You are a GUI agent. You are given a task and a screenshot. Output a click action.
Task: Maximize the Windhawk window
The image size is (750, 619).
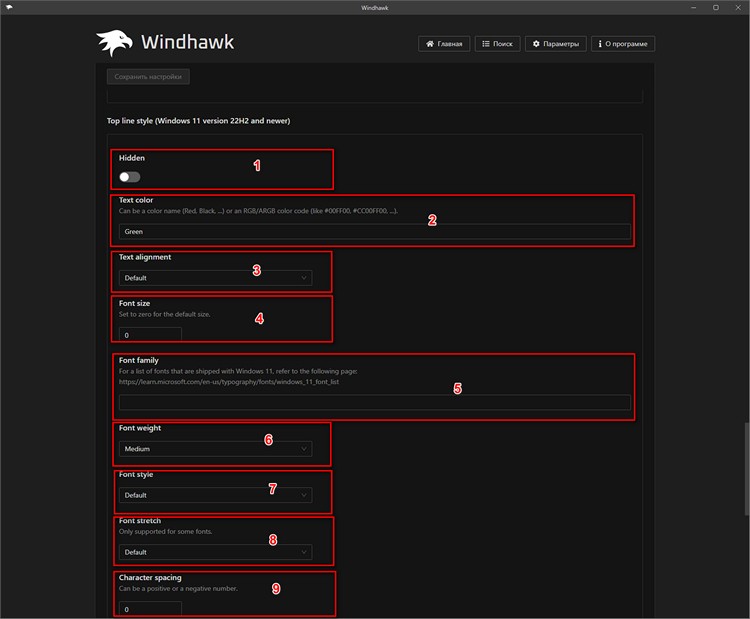pyautogui.click(x=716, y=7)
